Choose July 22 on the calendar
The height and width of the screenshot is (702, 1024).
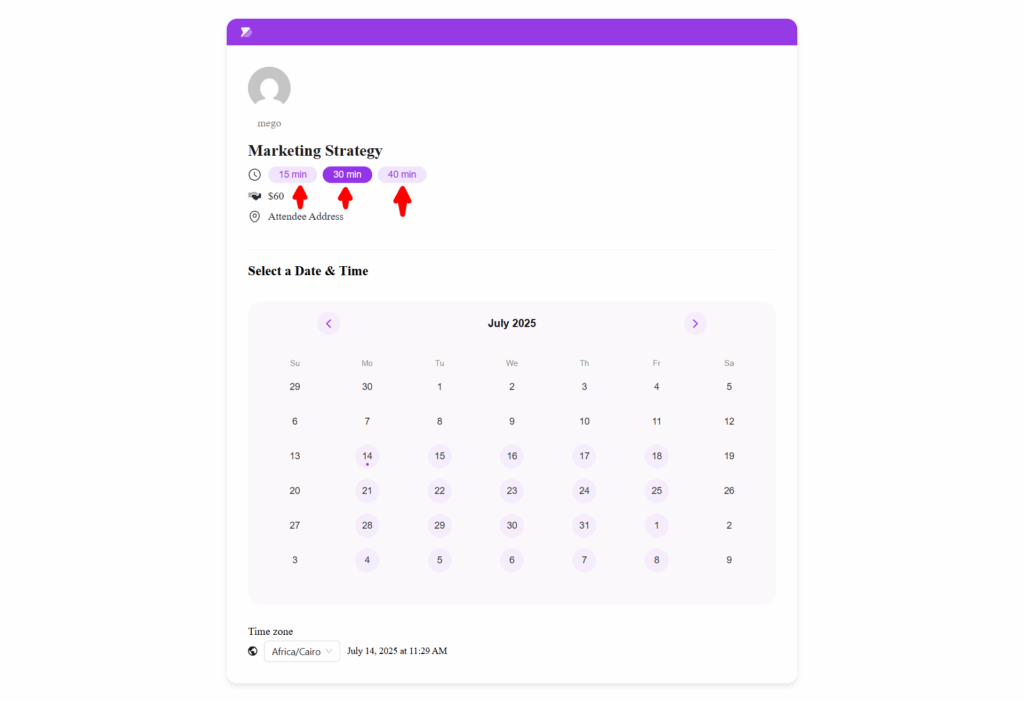coord(440,491)
